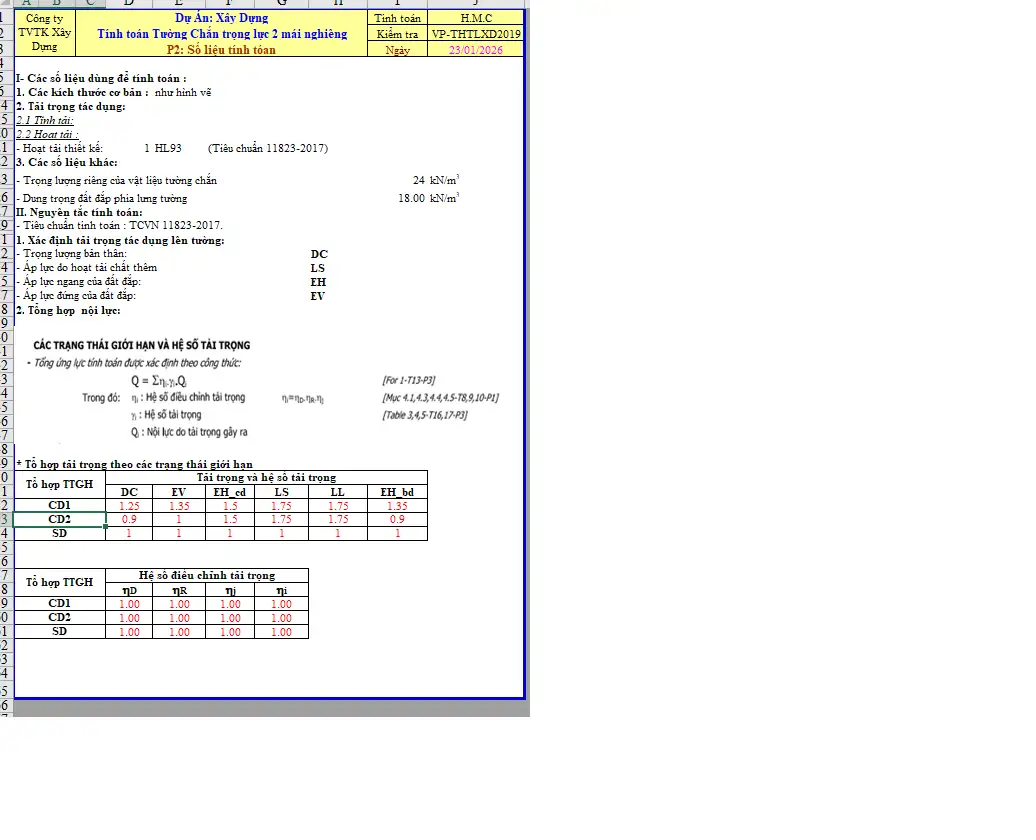
Task: Click the EH_bd column header cell
Action: coord(397,492)
